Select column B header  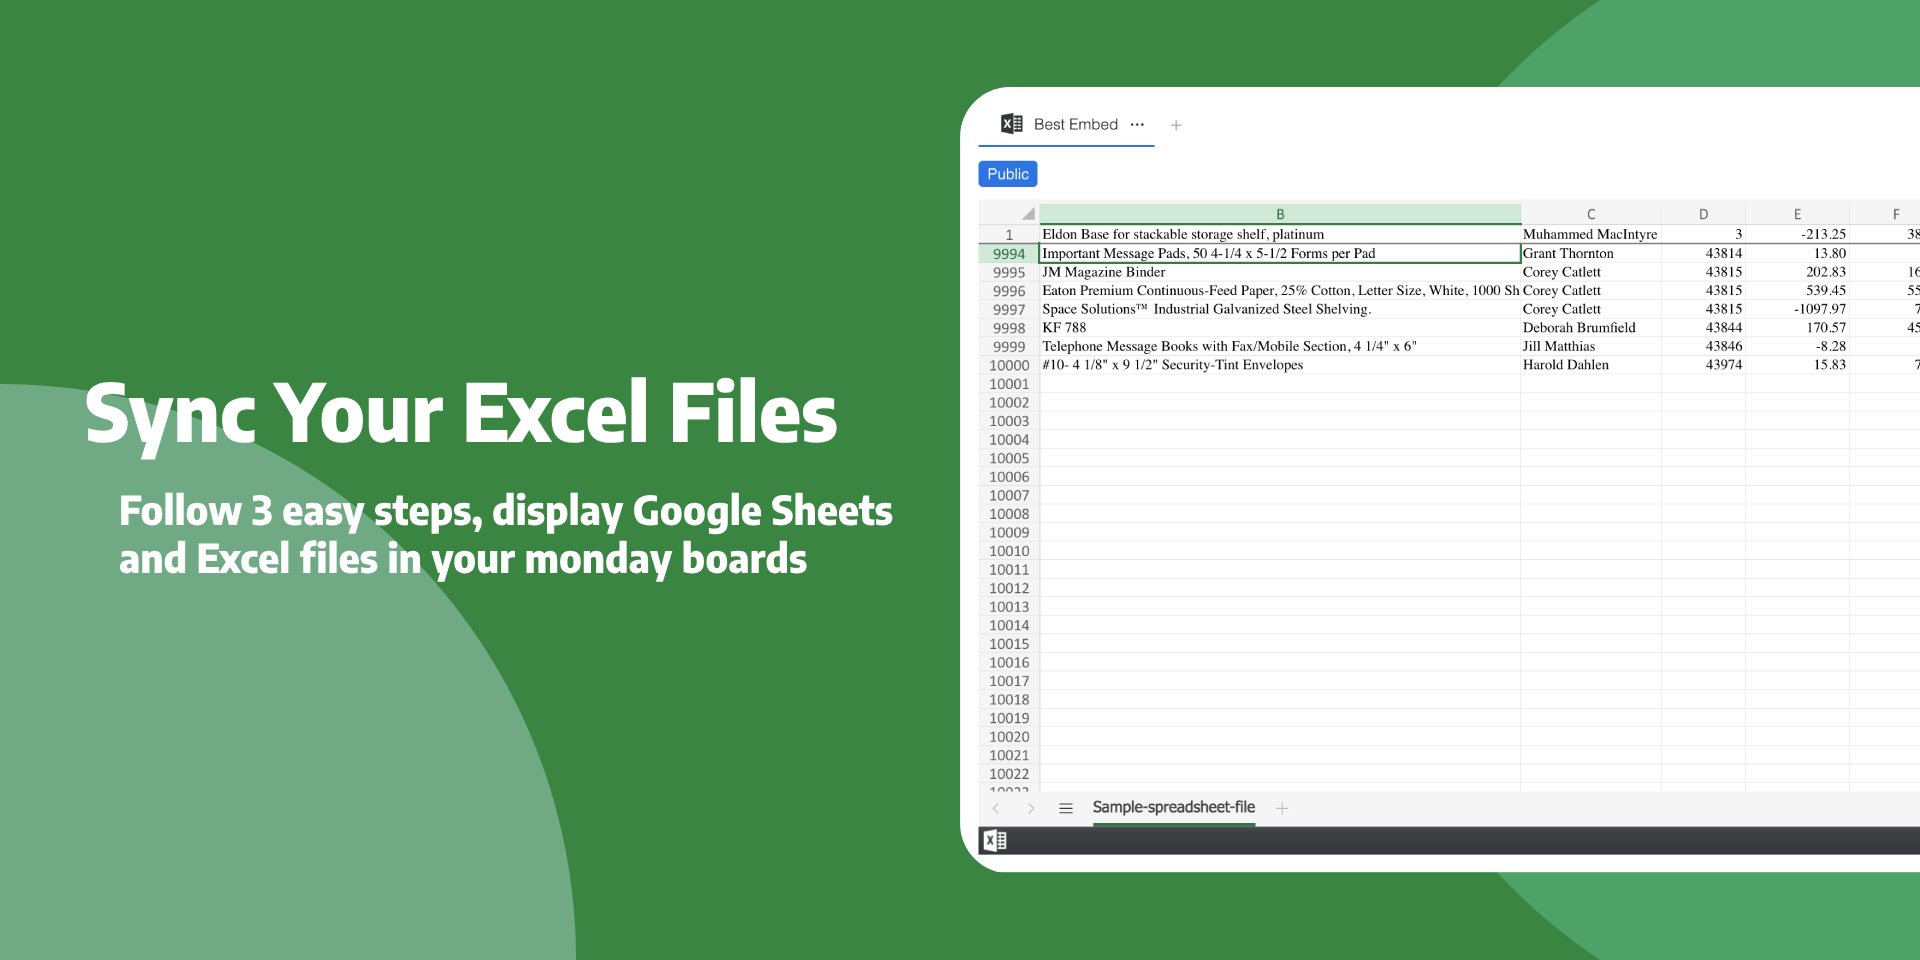coord(1280,214)
